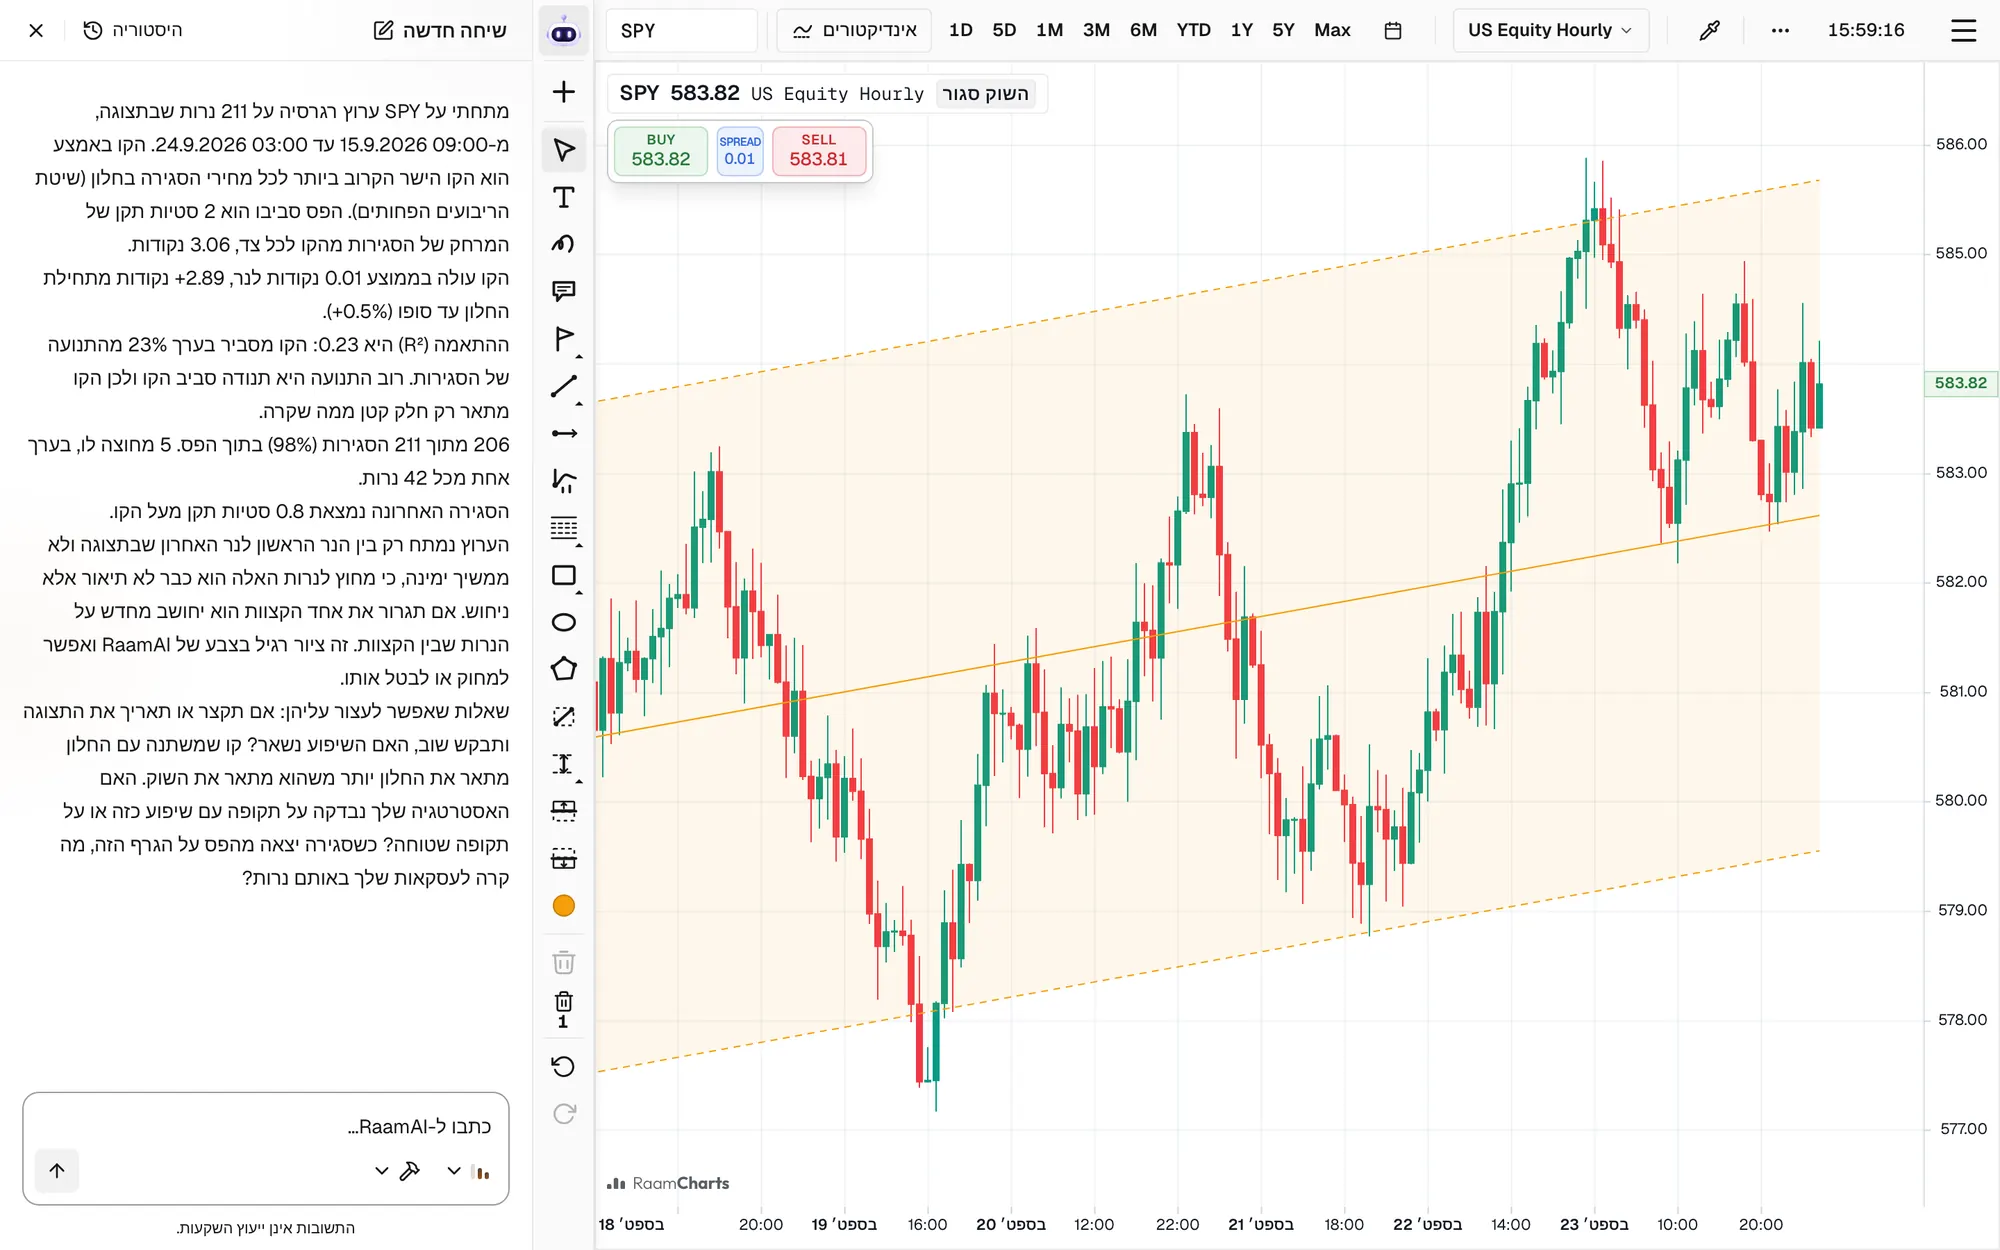Switch to the 1D timeframe

(960, 30)
